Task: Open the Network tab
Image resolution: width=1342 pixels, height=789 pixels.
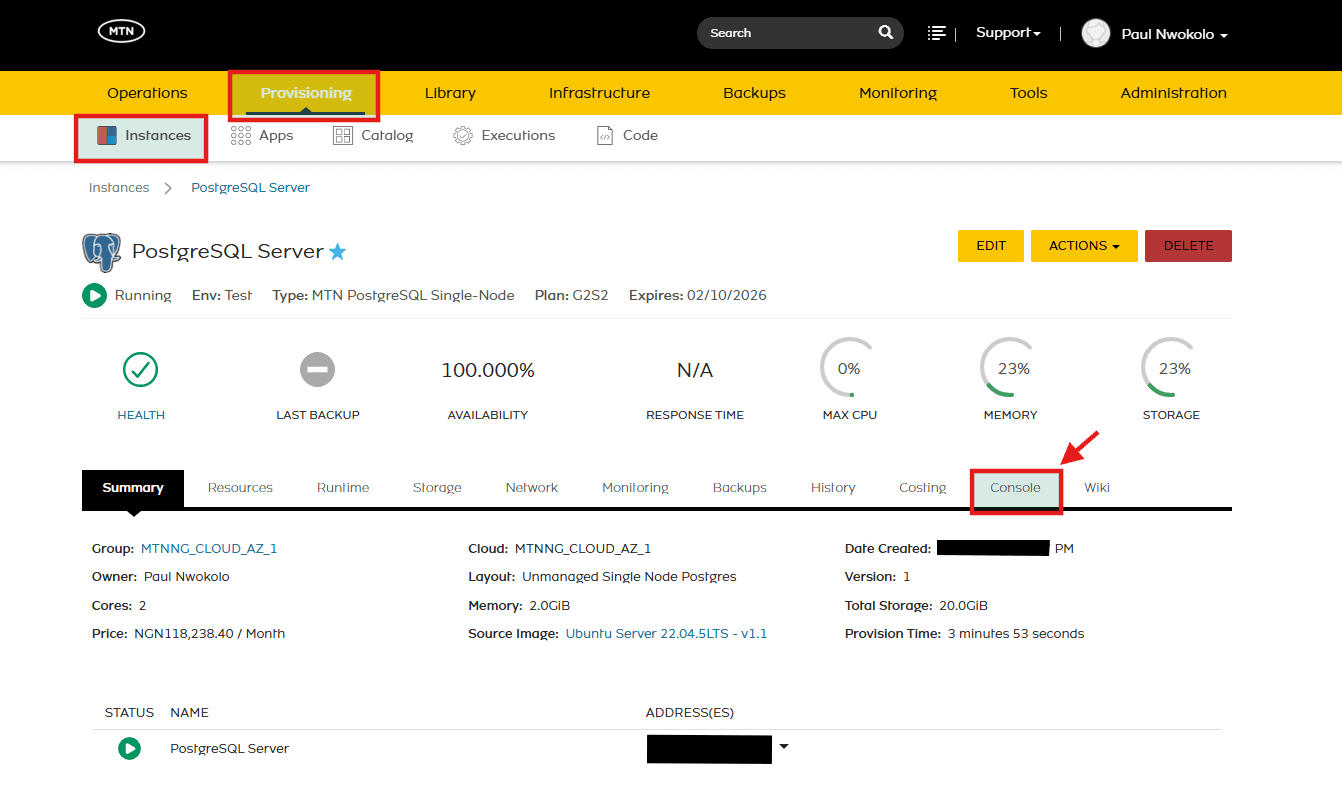Action: pyautogui.click(x=532, y=488)
